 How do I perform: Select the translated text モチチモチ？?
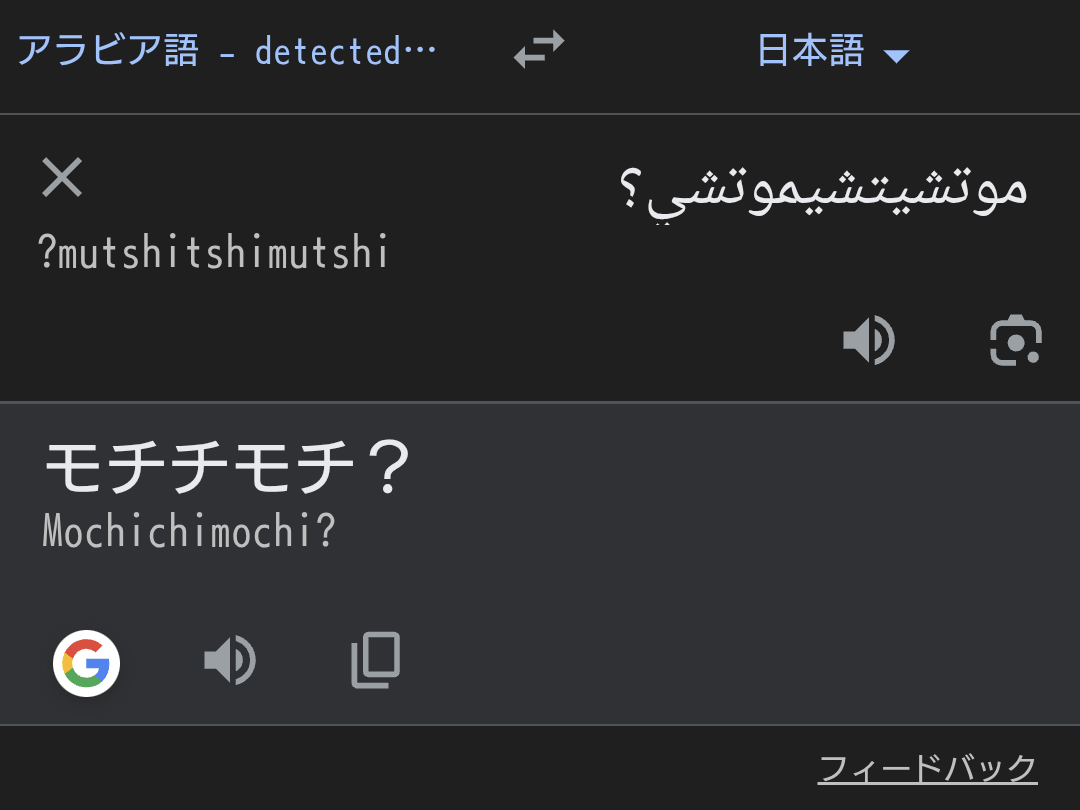coord(227,468)
